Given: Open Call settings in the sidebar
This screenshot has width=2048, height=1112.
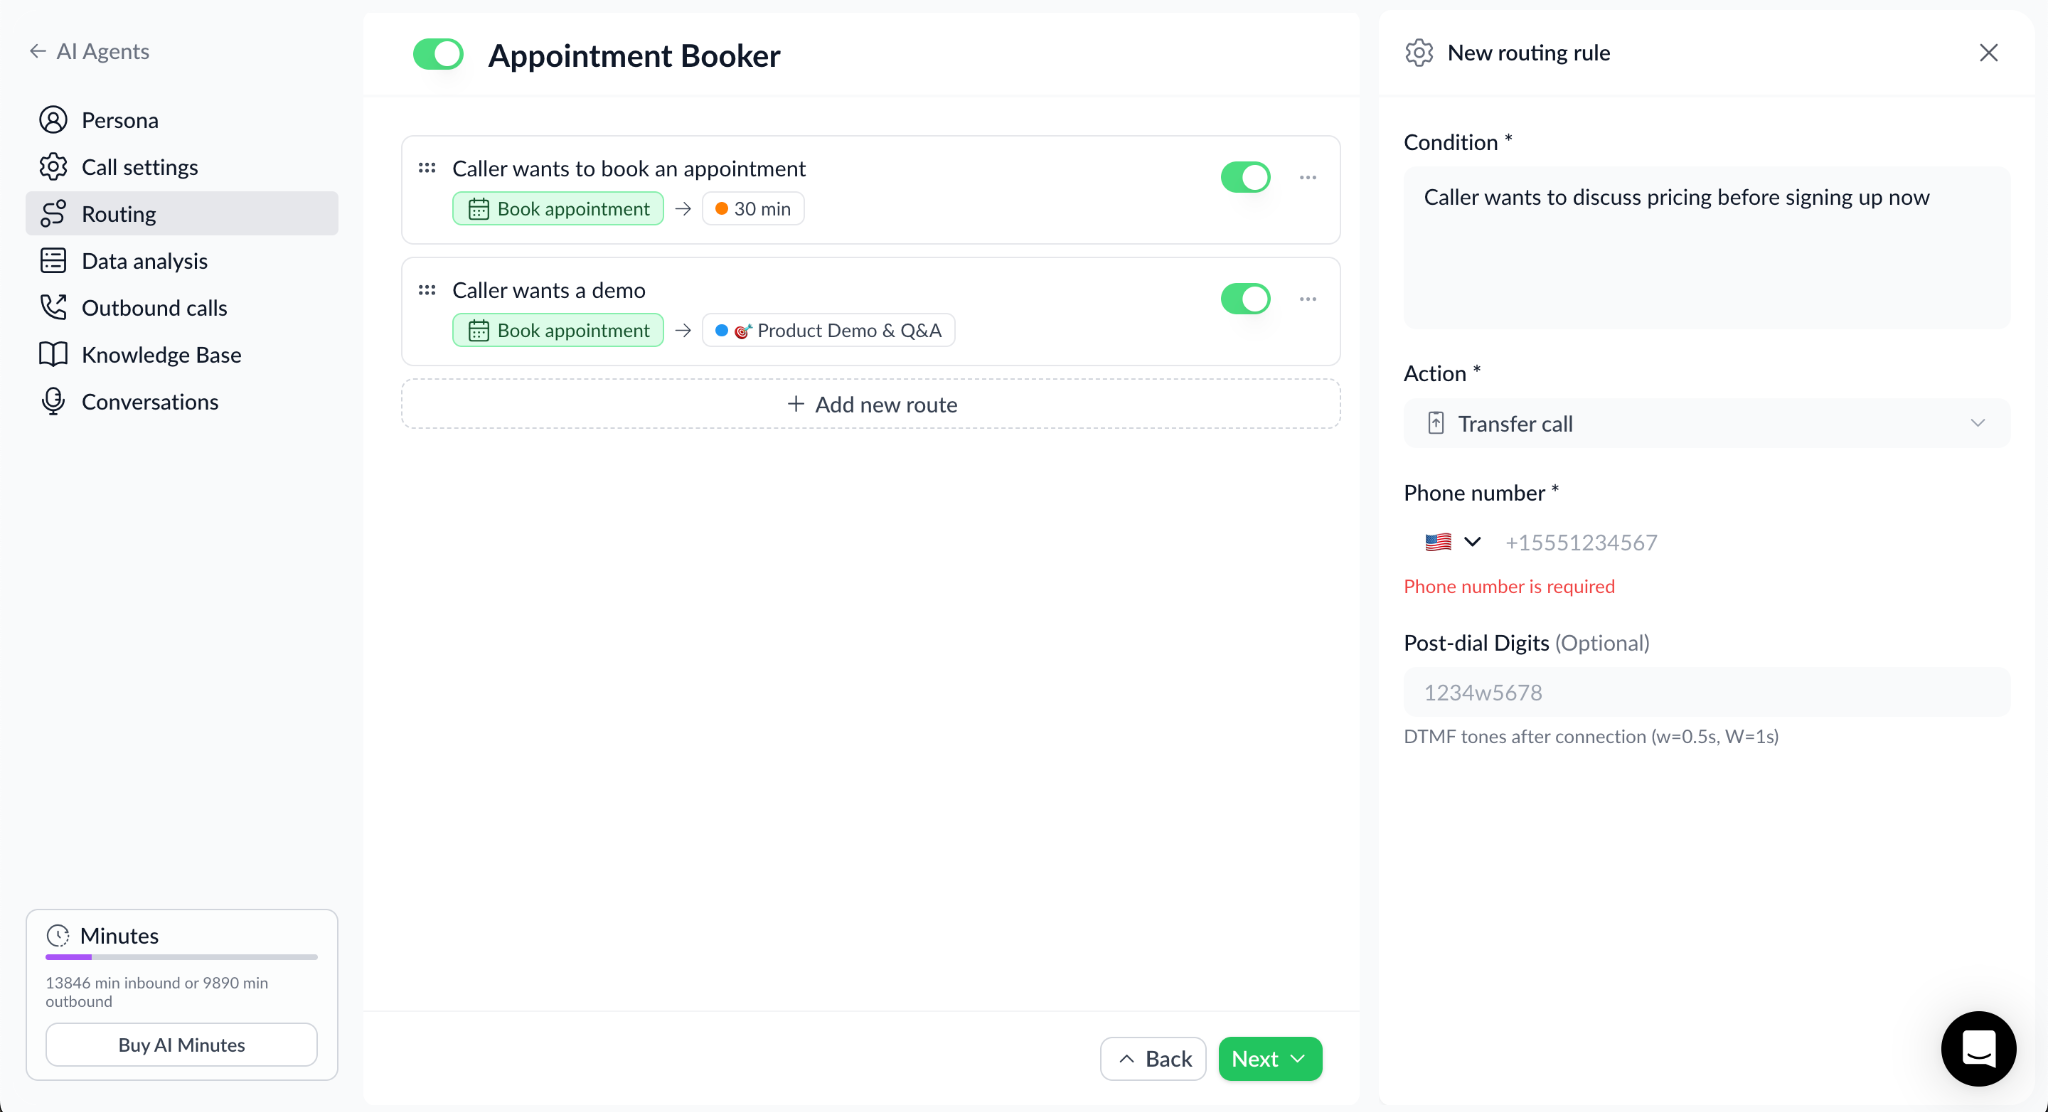Looking at the screenshot, I should 182,167.
